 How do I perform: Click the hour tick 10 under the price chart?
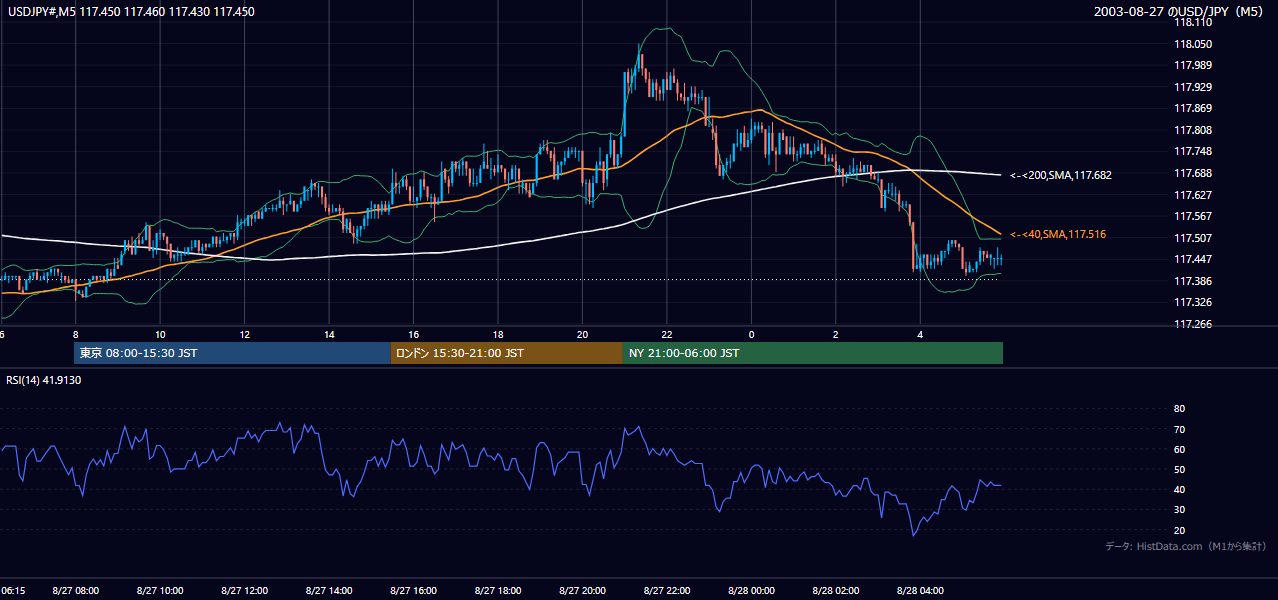(160, 334)
